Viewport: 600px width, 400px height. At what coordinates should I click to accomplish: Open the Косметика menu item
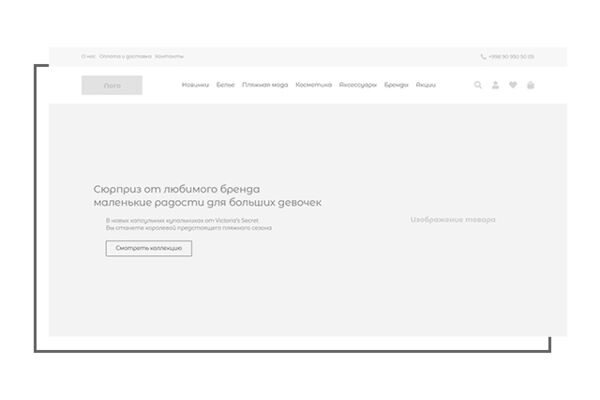[x=313, y=85]
